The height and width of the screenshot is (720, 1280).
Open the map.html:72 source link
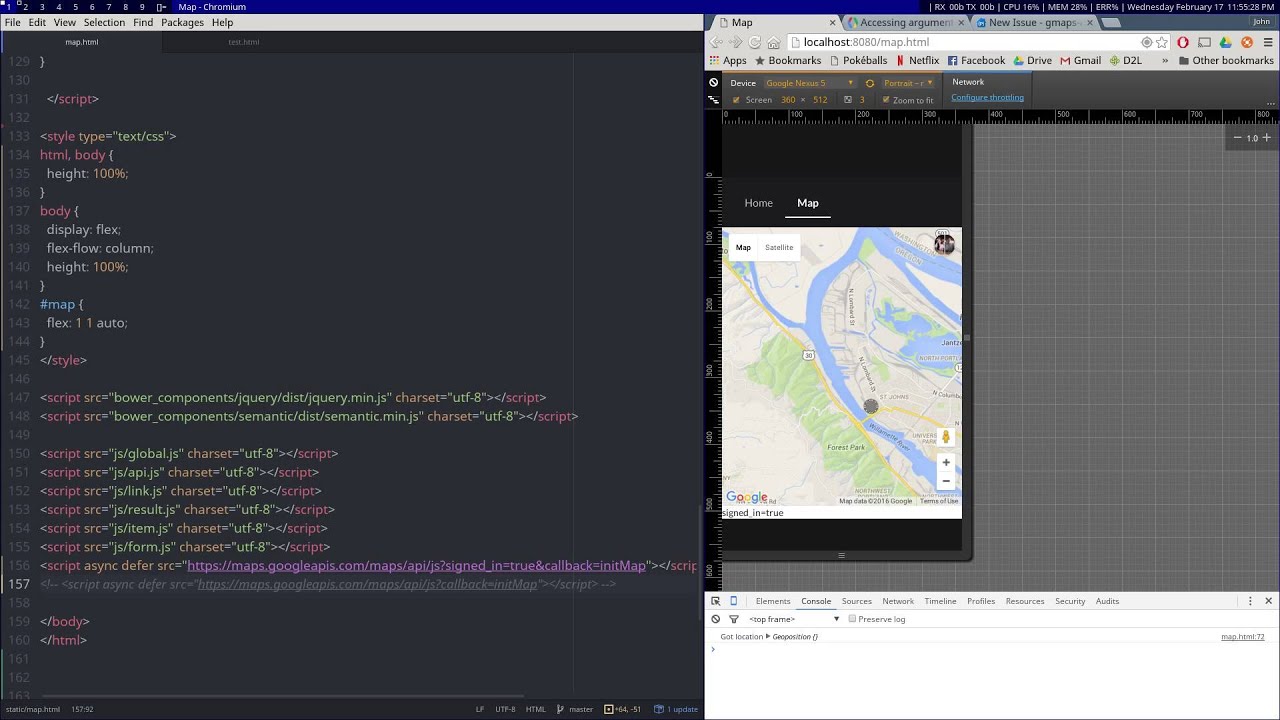(1242, 637)
